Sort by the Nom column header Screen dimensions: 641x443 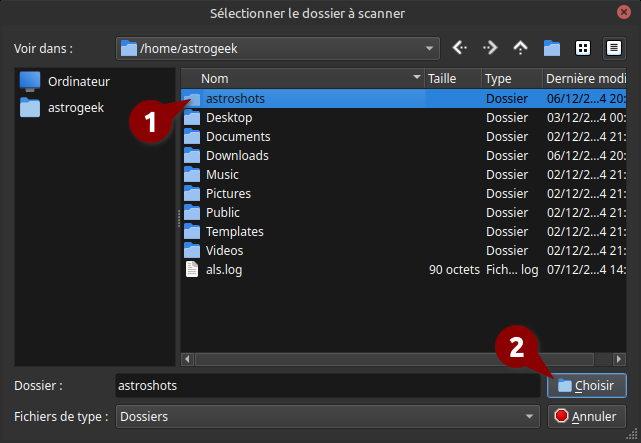[303, 78]
